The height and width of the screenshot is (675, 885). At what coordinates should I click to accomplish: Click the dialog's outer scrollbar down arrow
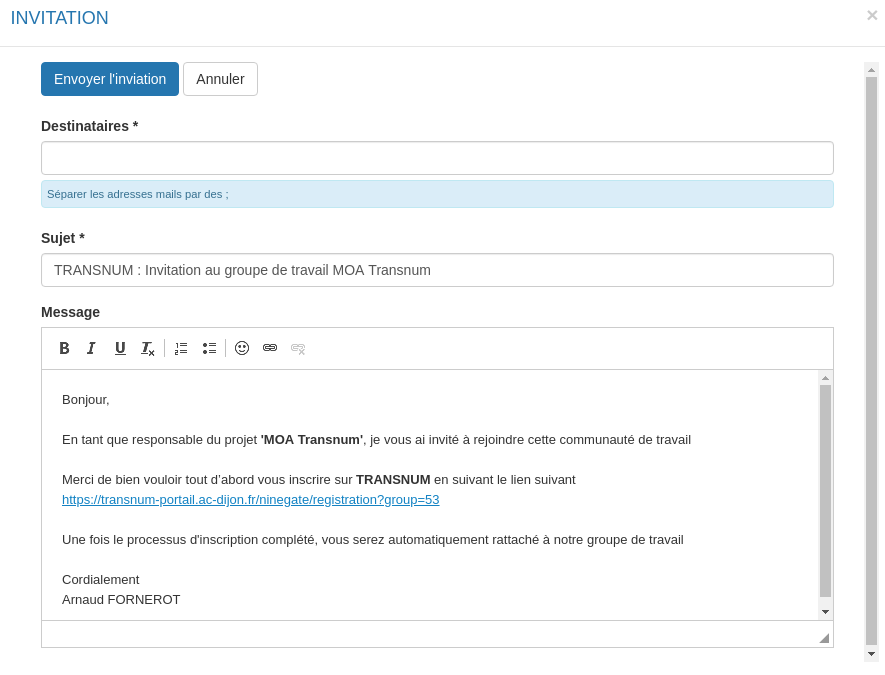tap(871, 654)
